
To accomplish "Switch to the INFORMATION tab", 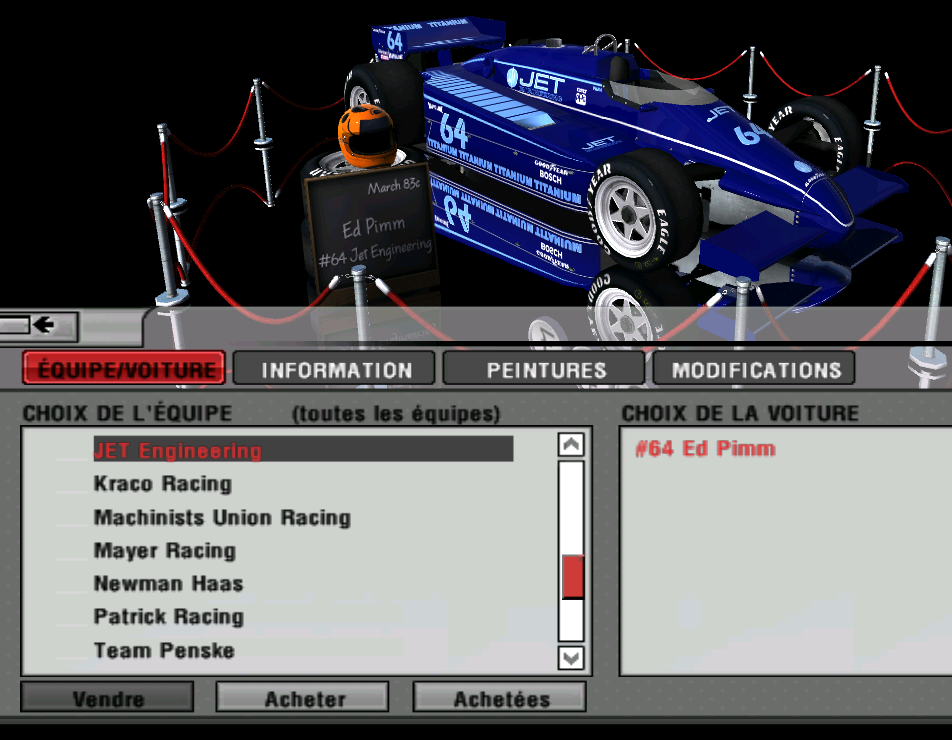I will 334,368.
